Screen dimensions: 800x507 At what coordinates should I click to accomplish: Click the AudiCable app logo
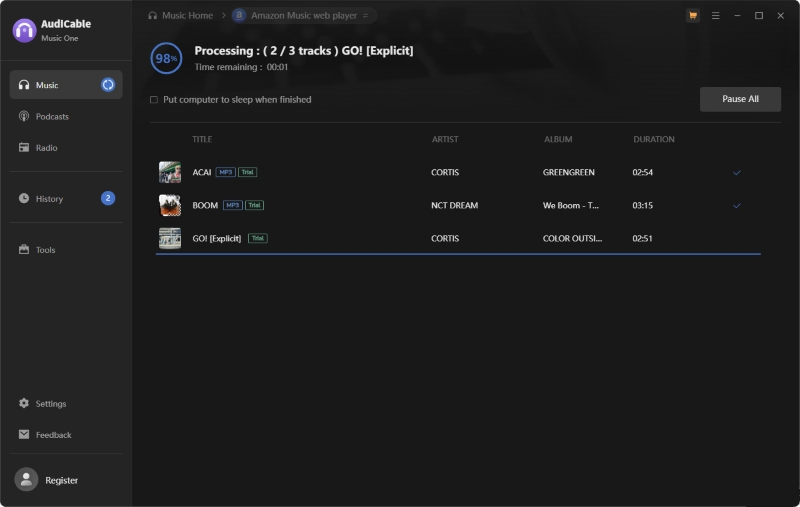coord(24,31)
